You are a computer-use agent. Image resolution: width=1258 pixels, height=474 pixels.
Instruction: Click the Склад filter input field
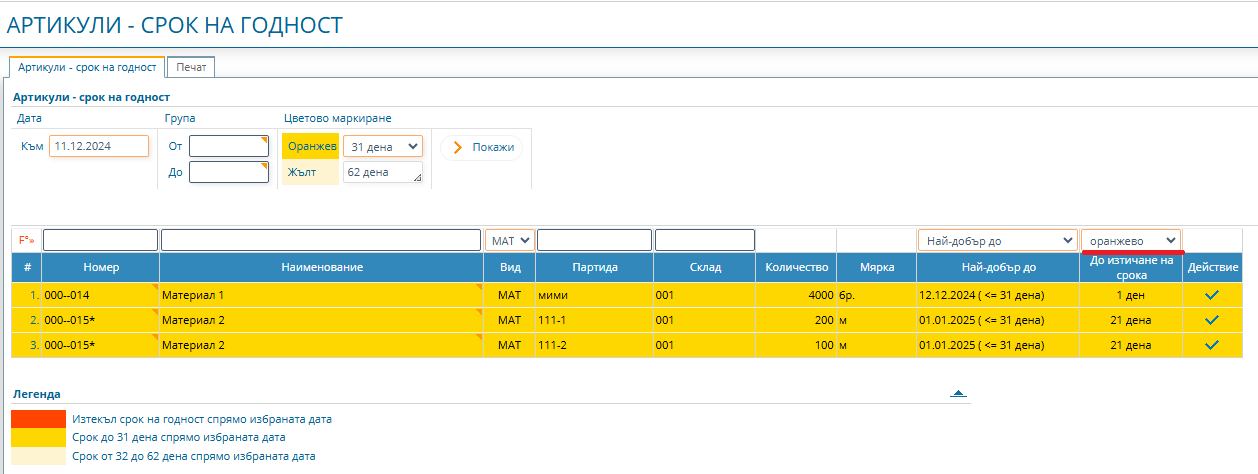click(x=705, y=240)
